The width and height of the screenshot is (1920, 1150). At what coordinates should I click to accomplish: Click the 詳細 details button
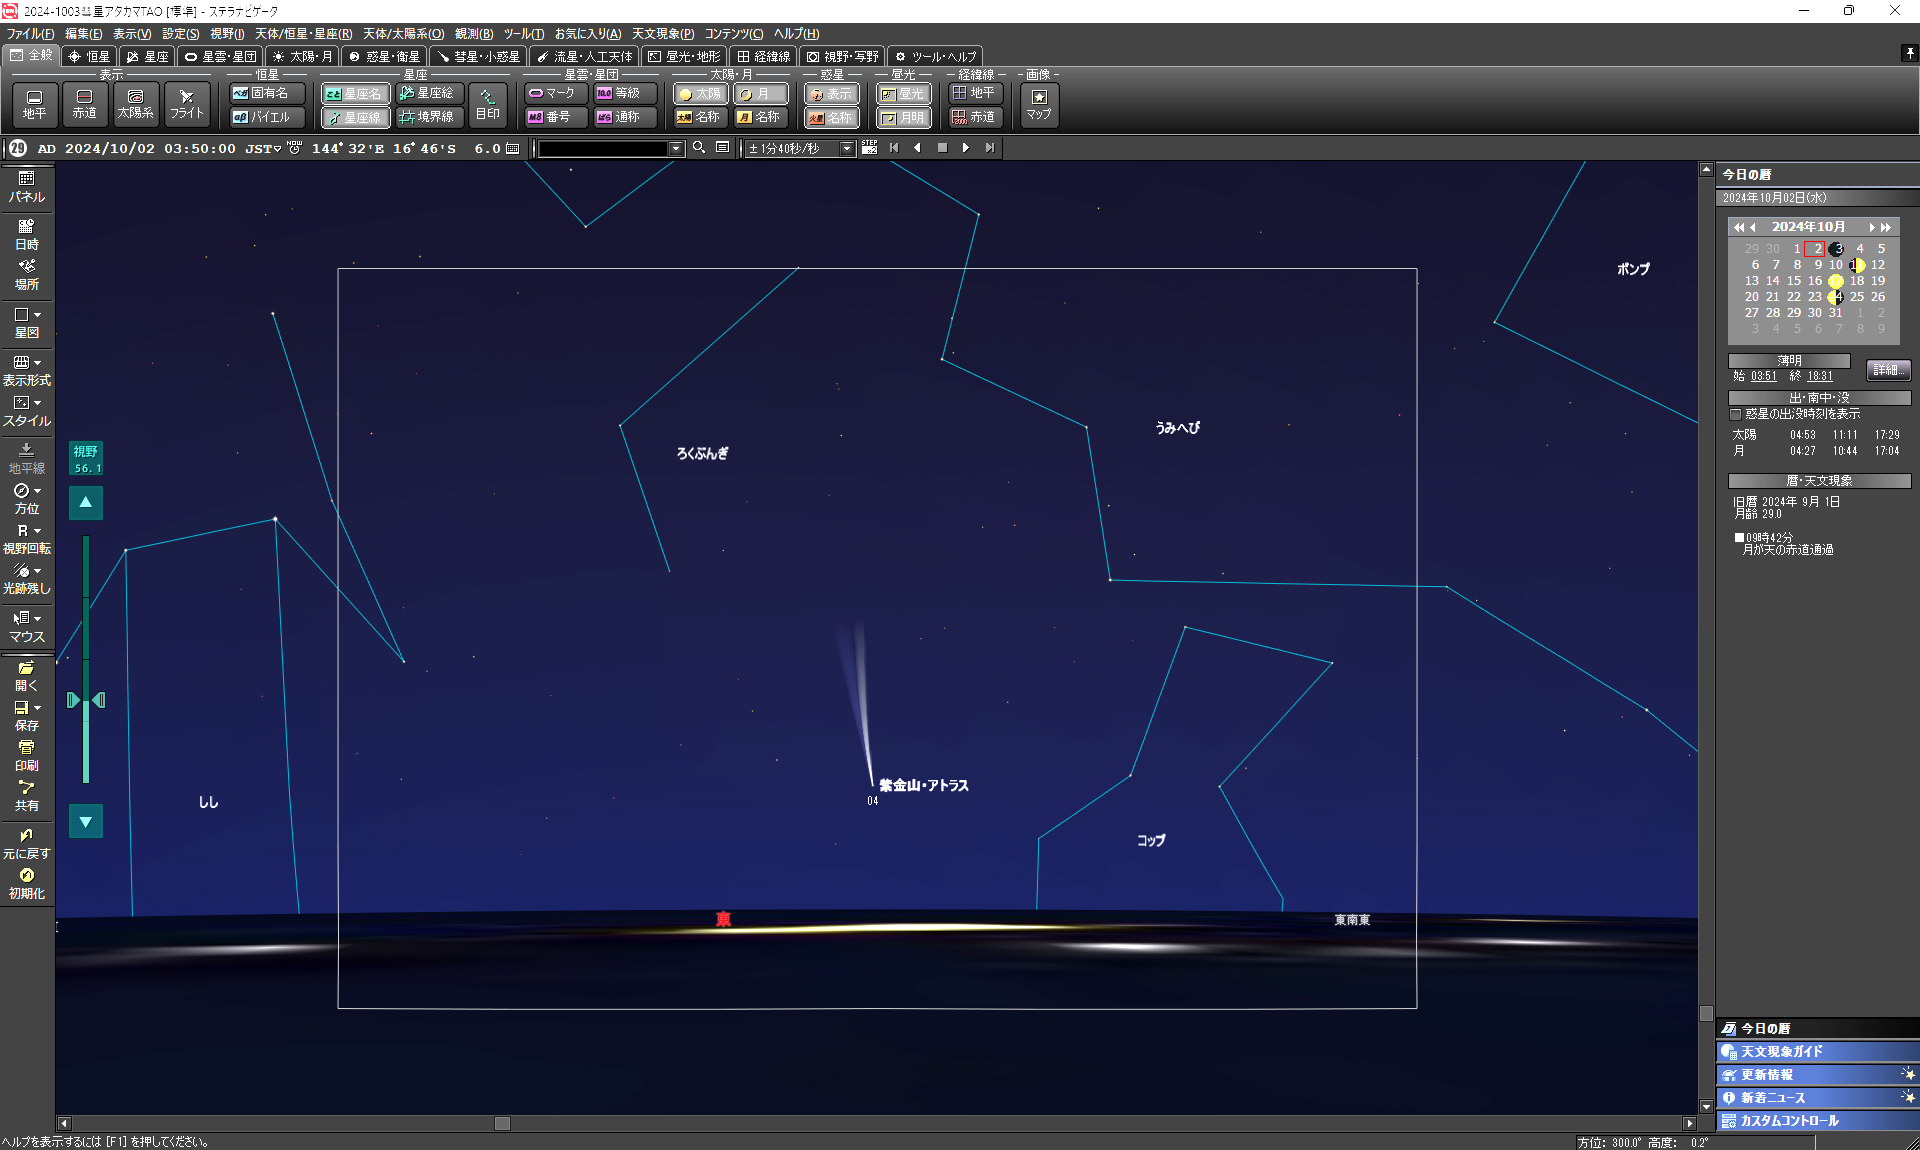click(1887, 370)
